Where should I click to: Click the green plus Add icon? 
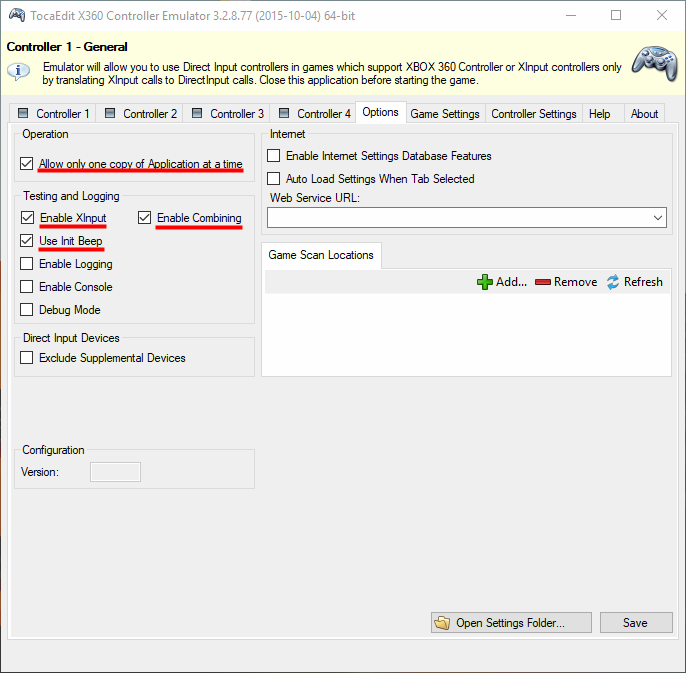coord(484,282)
